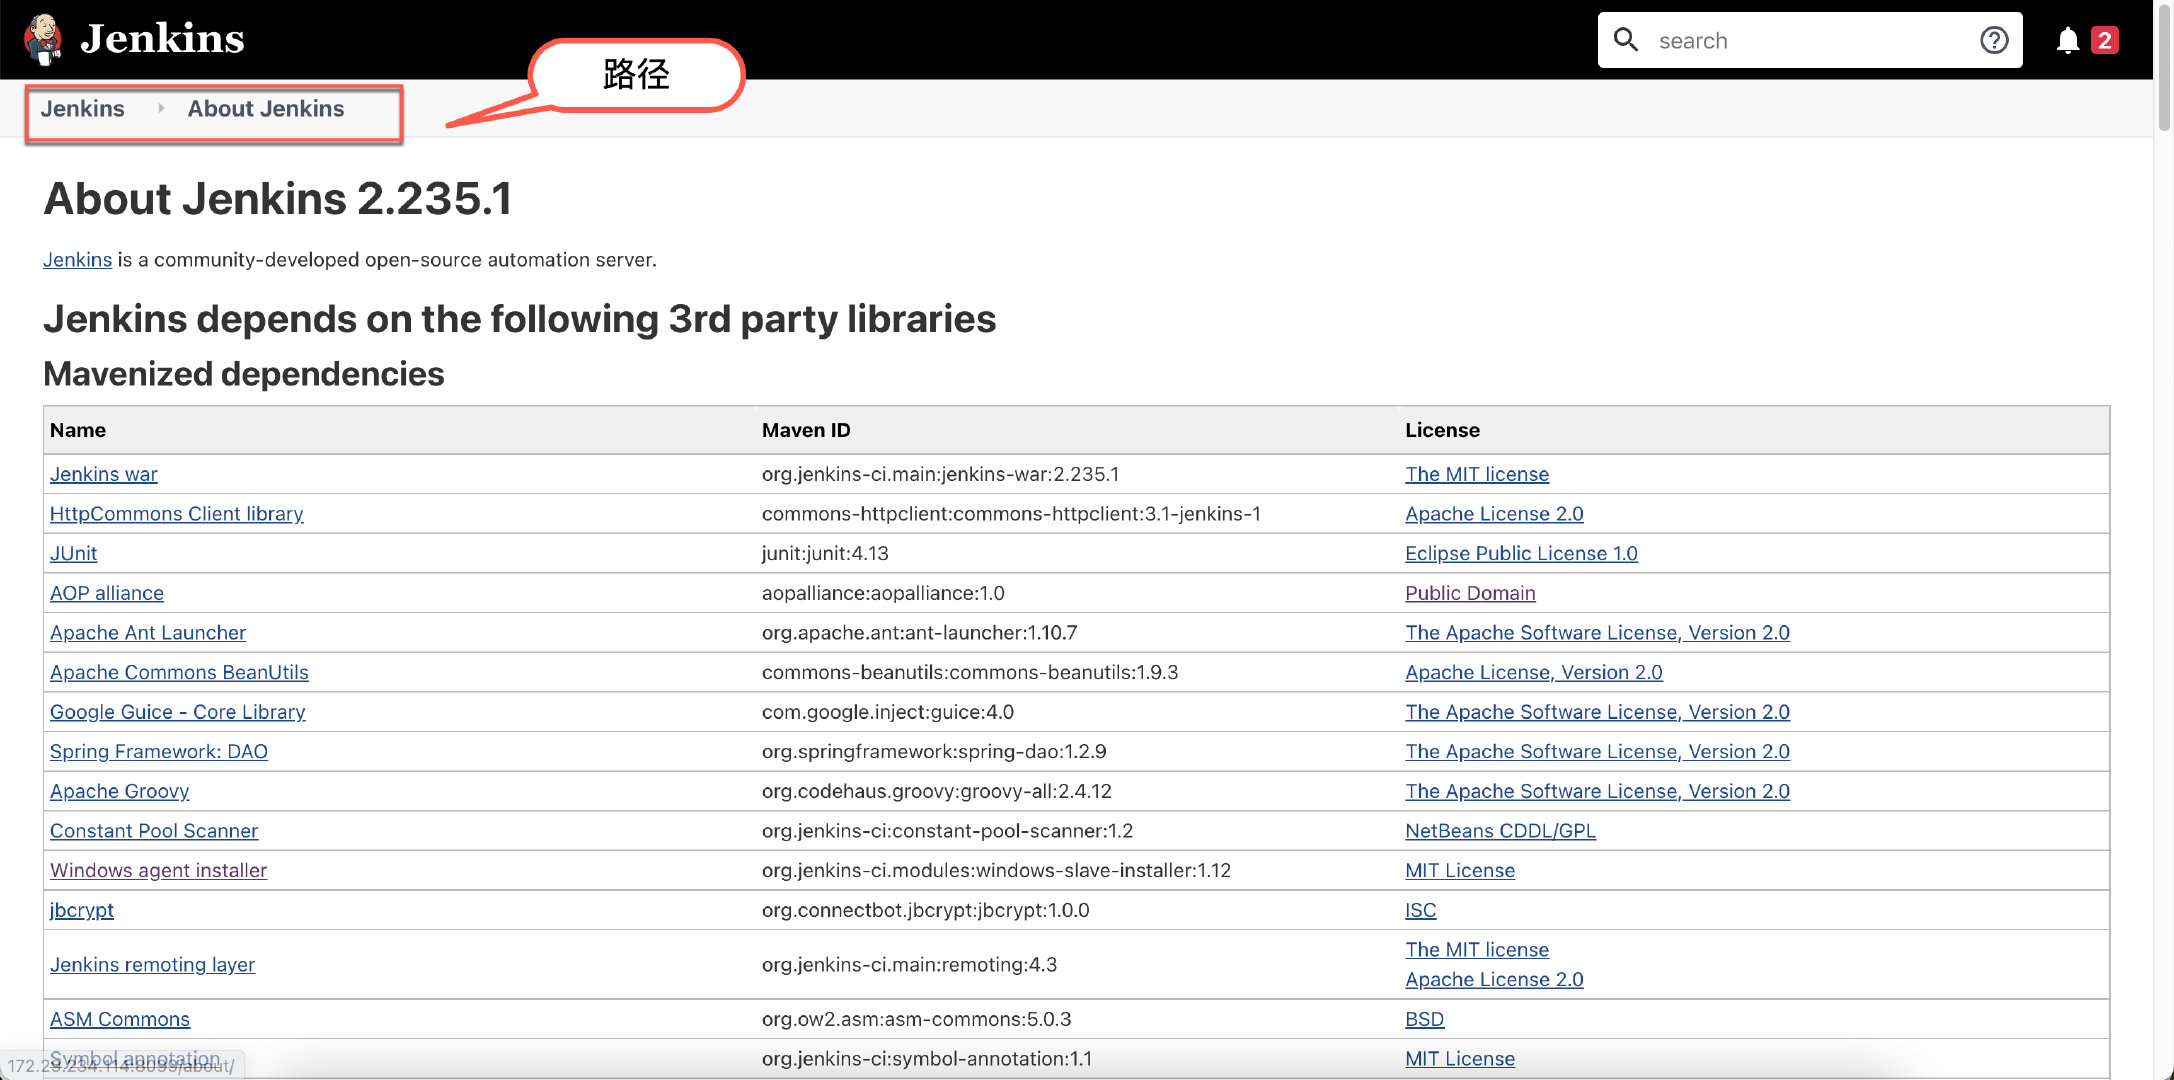
Task: Open the Jenkins community link in the description
Action: (x=77, y=259)
